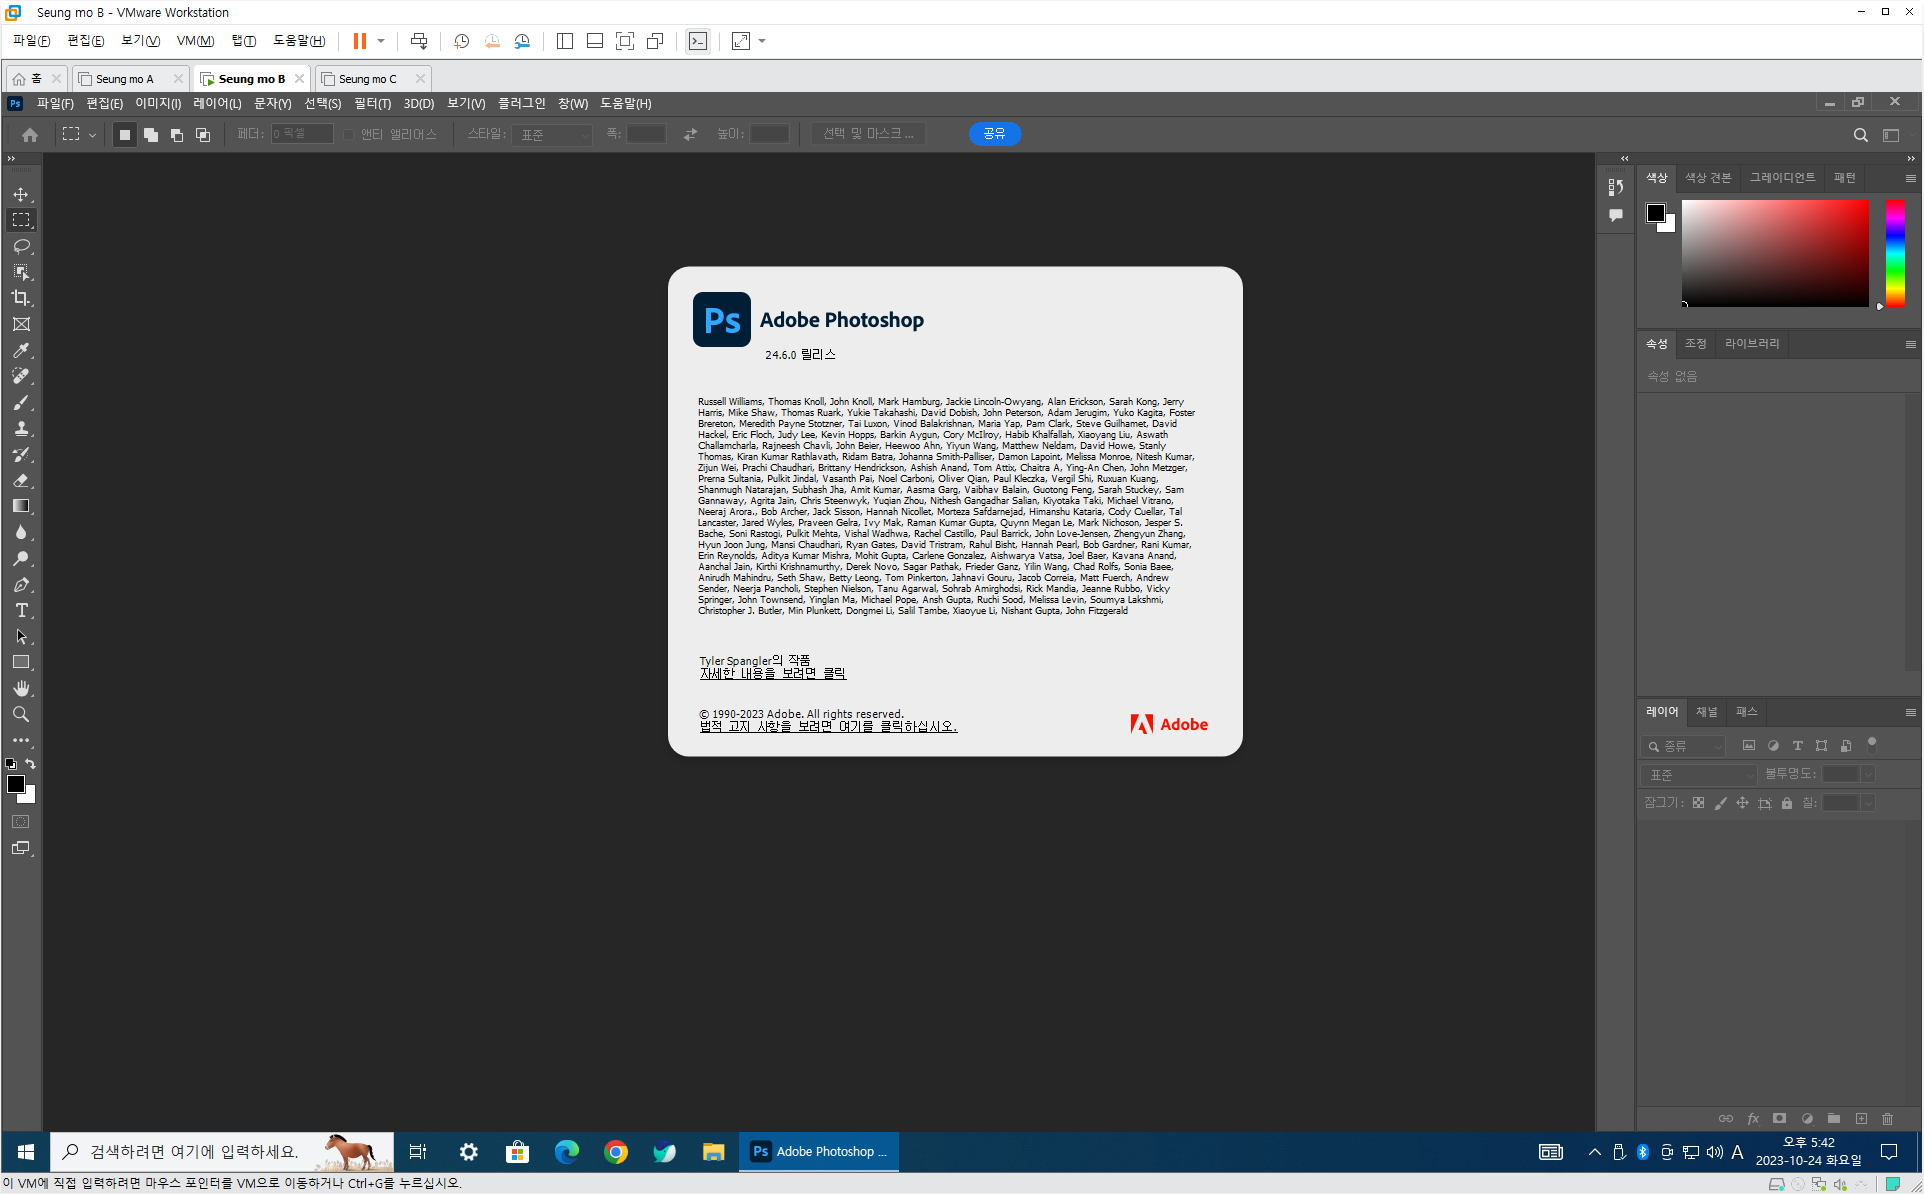Viewport: 1924px width, 1194px height.
Task: Toggle Quick Mask mode icon
Action: (21, 822)
